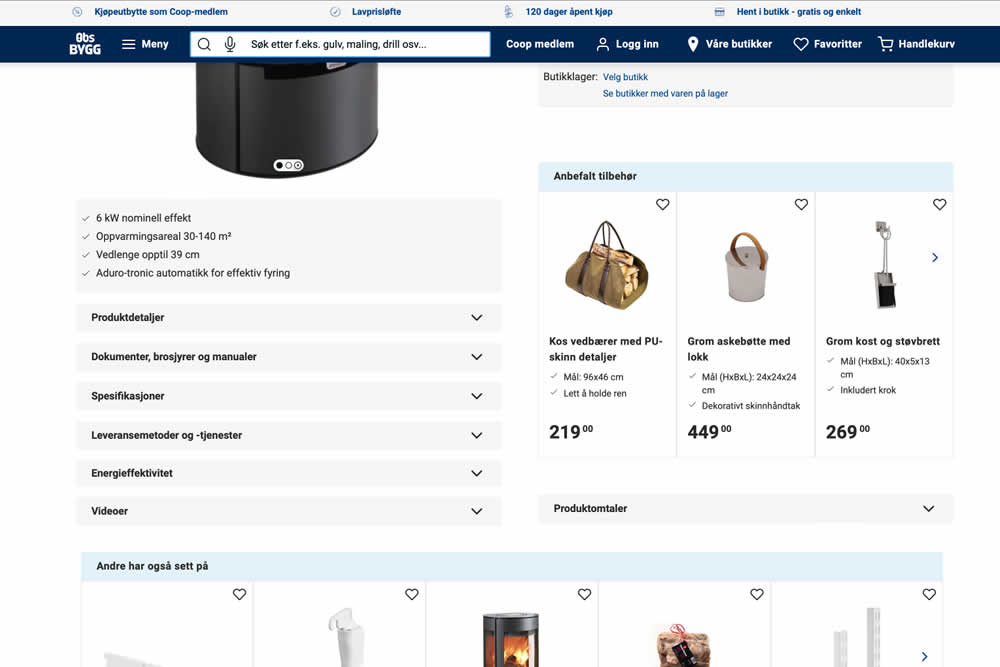Click the Velg butikk link

pyautogui.click(x=625, y=77)
